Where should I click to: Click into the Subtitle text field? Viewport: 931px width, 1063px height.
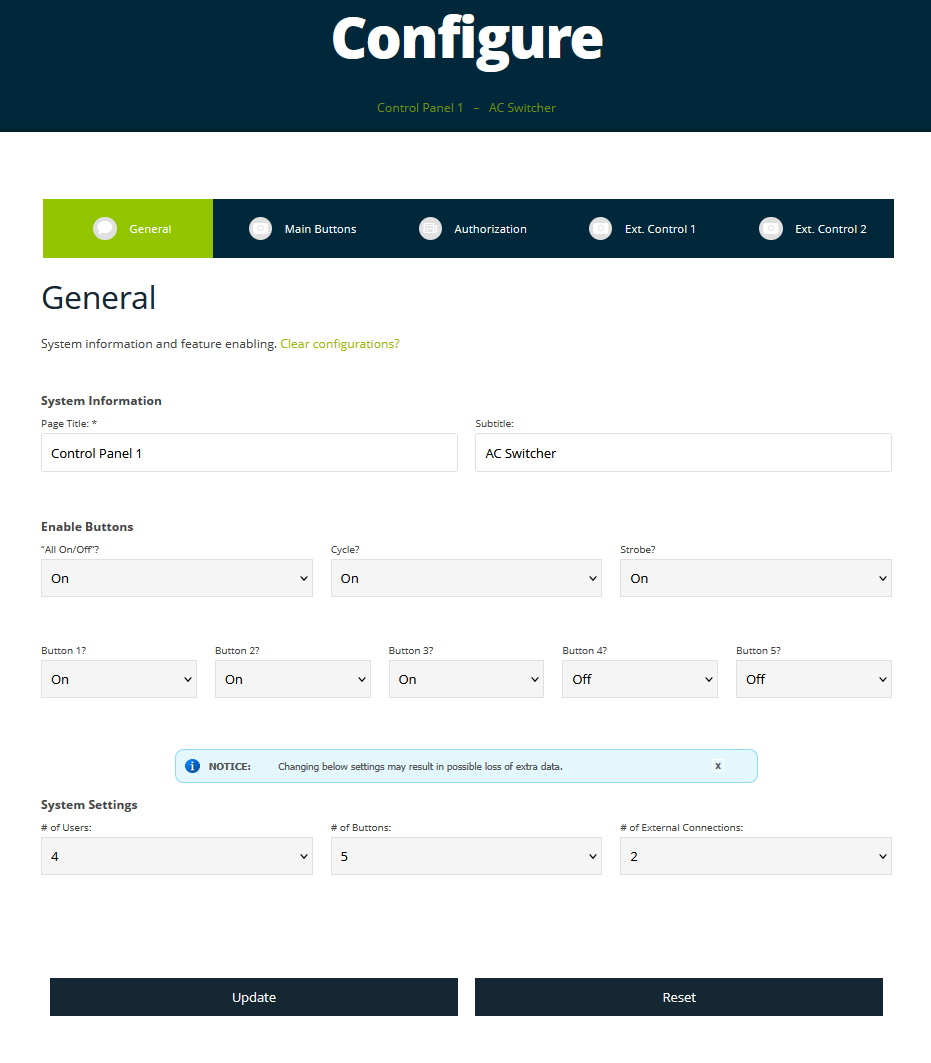pyautogui.click(x=683, y=453)
